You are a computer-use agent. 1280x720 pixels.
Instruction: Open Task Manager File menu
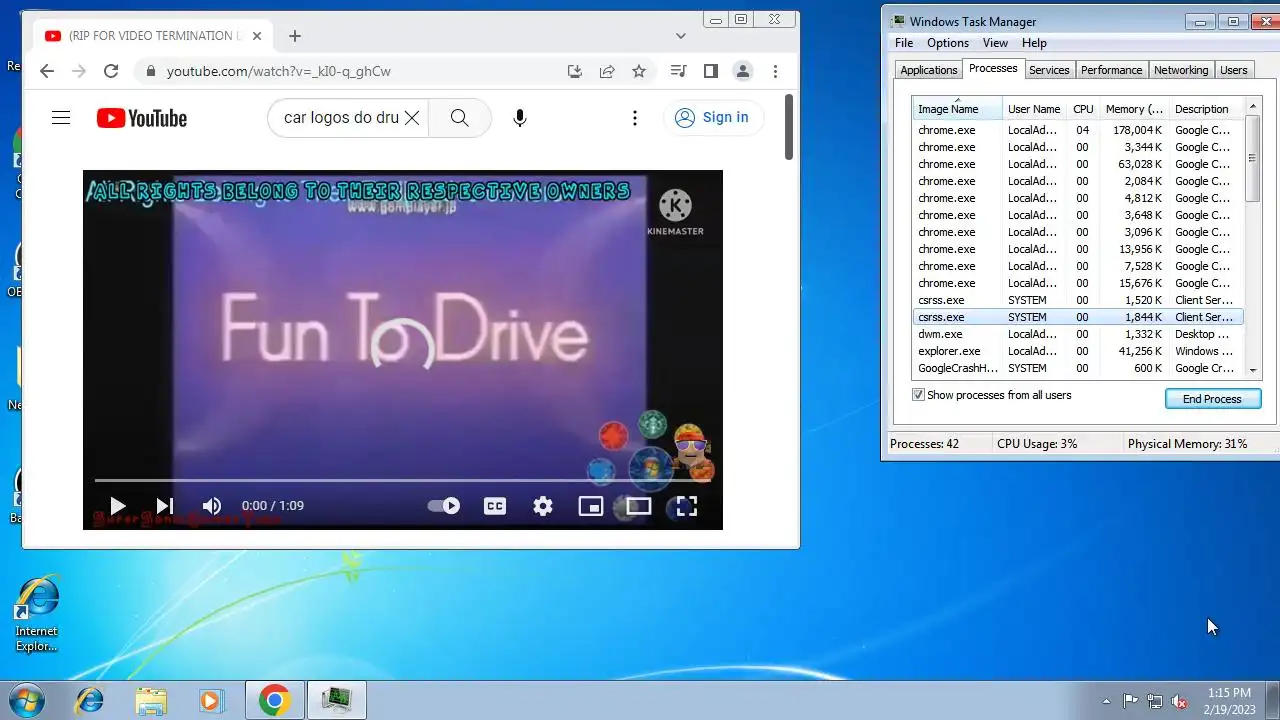(904, 43)
